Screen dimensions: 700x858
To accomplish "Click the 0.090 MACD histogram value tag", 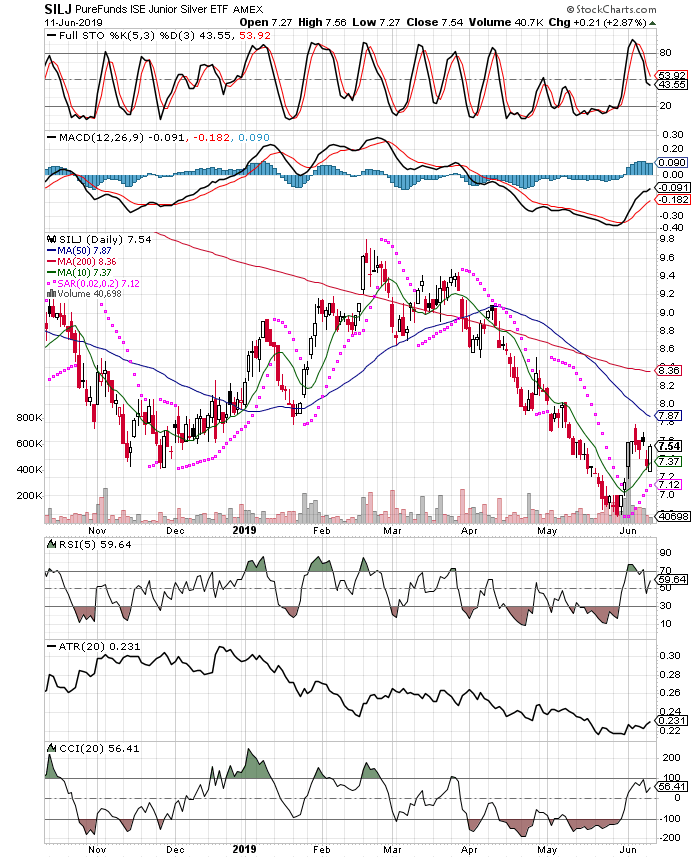I will coord(672,163).
